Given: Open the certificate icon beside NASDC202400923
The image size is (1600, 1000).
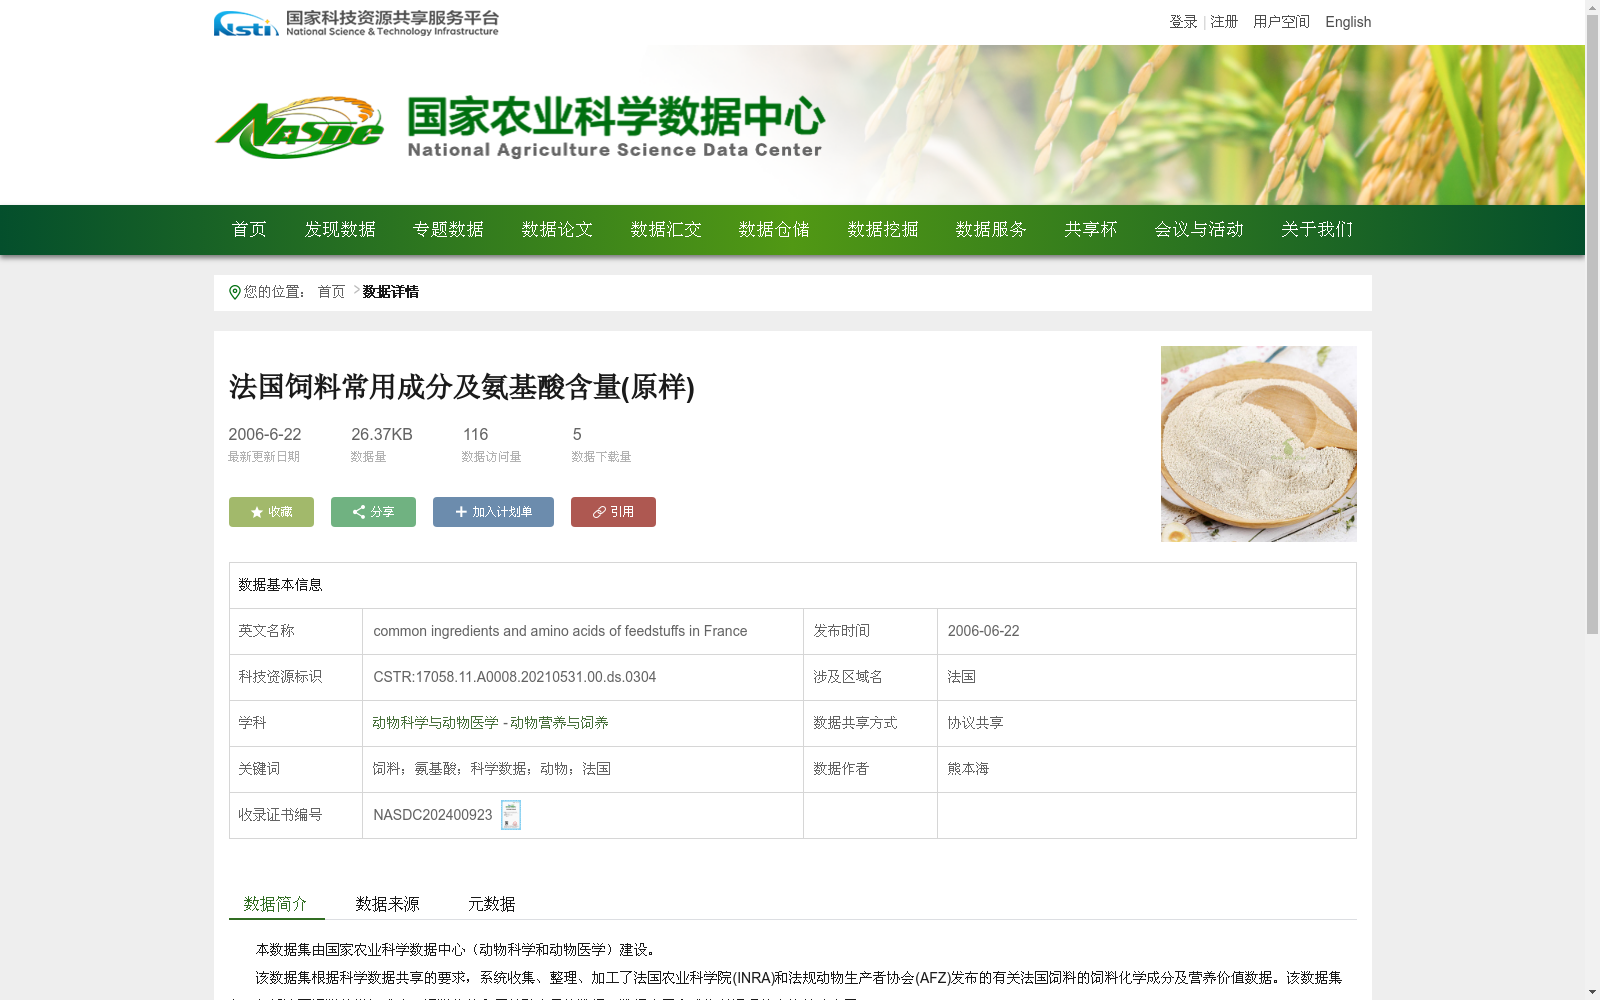Looking at the screenshot, I should tap(511, 815).
